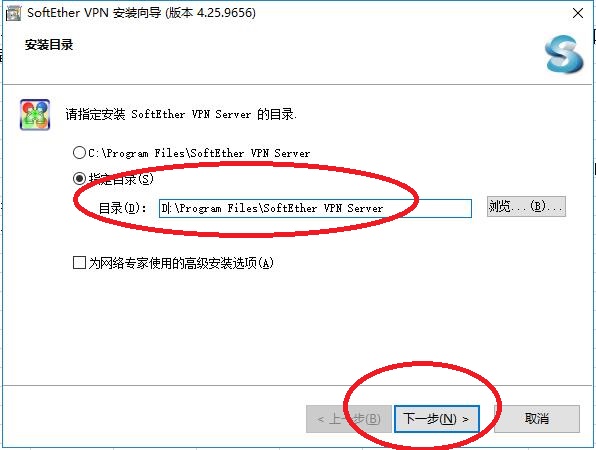Open the 浏览(B) browse folder dialog
The image size is (596, 450).
click(x=526, y=206)
